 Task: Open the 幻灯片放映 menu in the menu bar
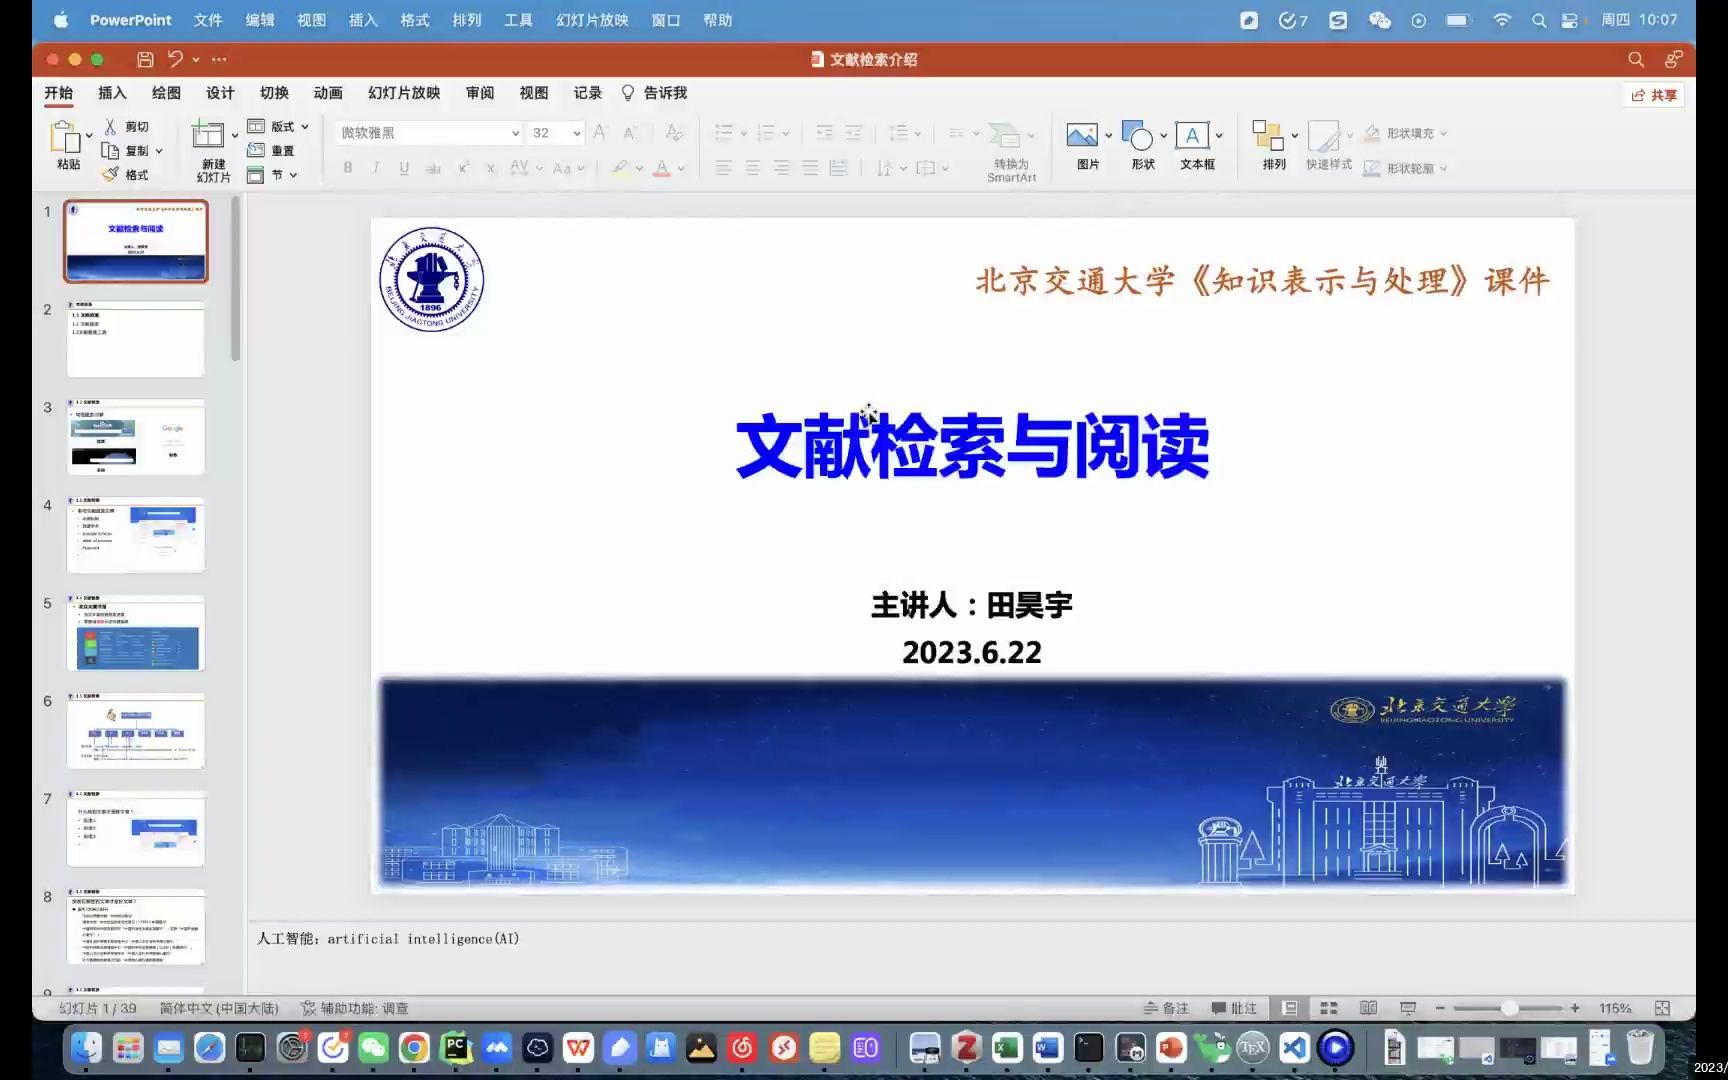(591, 19)
